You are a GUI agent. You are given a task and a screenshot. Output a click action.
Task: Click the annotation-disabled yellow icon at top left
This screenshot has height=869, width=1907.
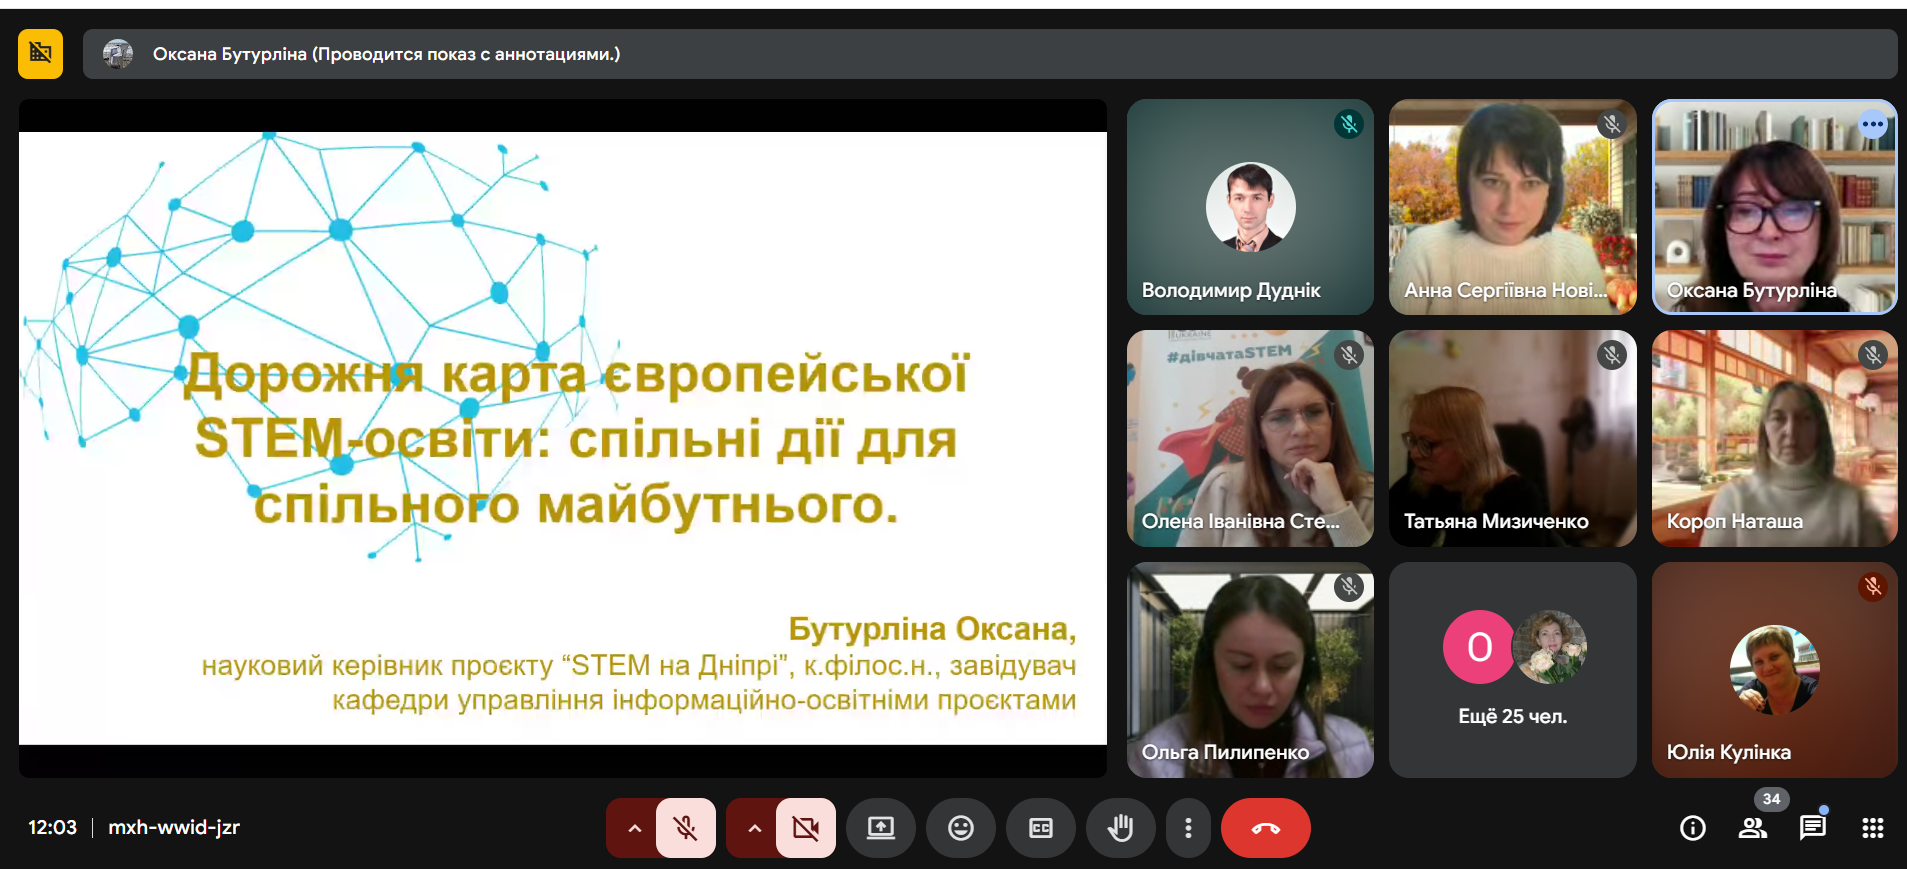coord(40,54)
